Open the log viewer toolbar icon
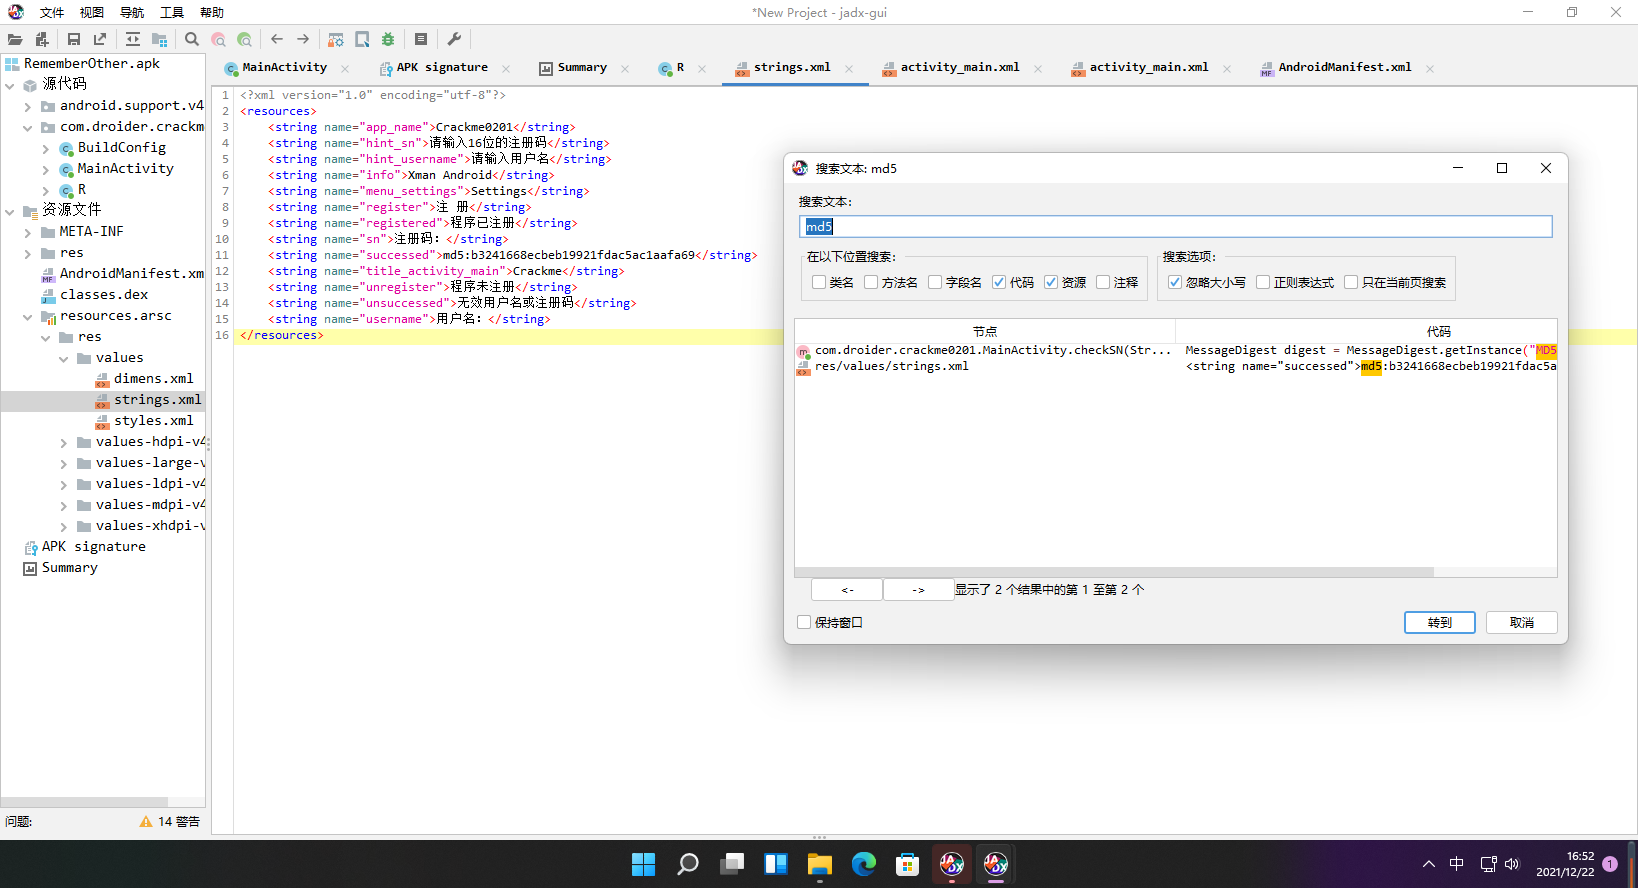The height and width of the screenshot is (888, 1638). pyautogui.click(x=421, y=39)
